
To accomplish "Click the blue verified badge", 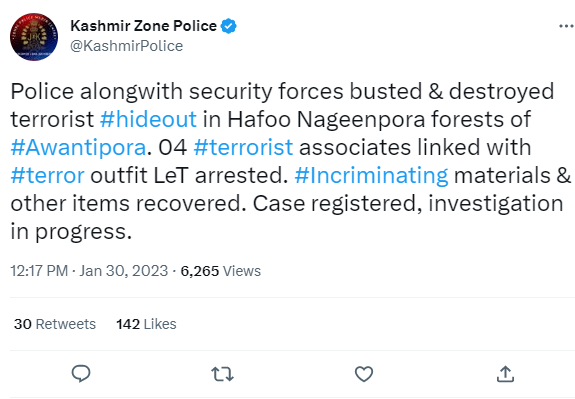I will click(x=228, y=26).
